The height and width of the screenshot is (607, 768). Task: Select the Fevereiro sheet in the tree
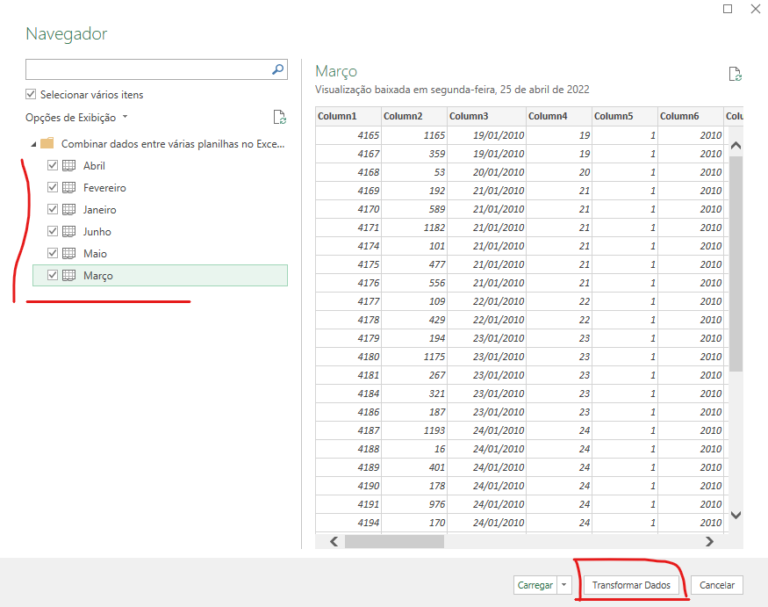pyautogui.click(x=104, y=188)
